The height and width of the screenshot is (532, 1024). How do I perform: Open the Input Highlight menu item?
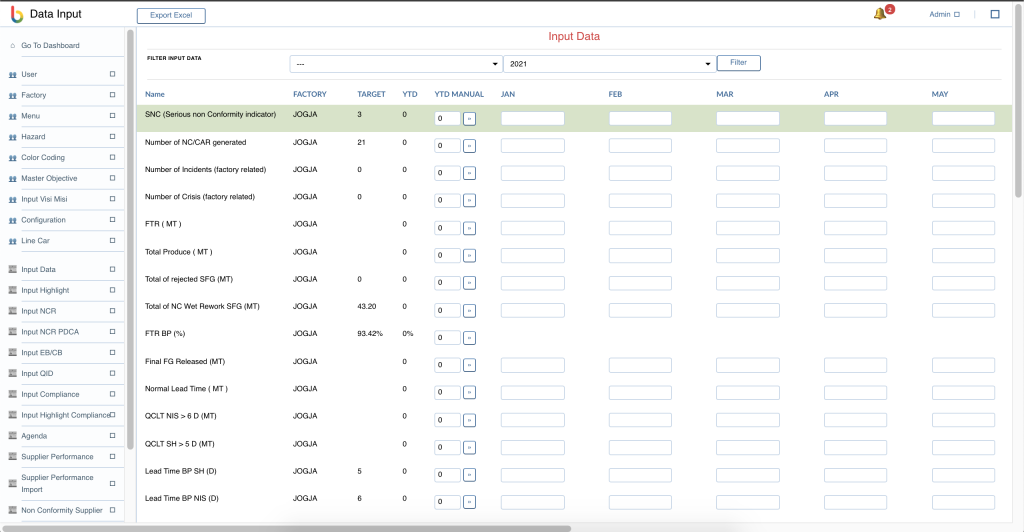pos(45,290)
